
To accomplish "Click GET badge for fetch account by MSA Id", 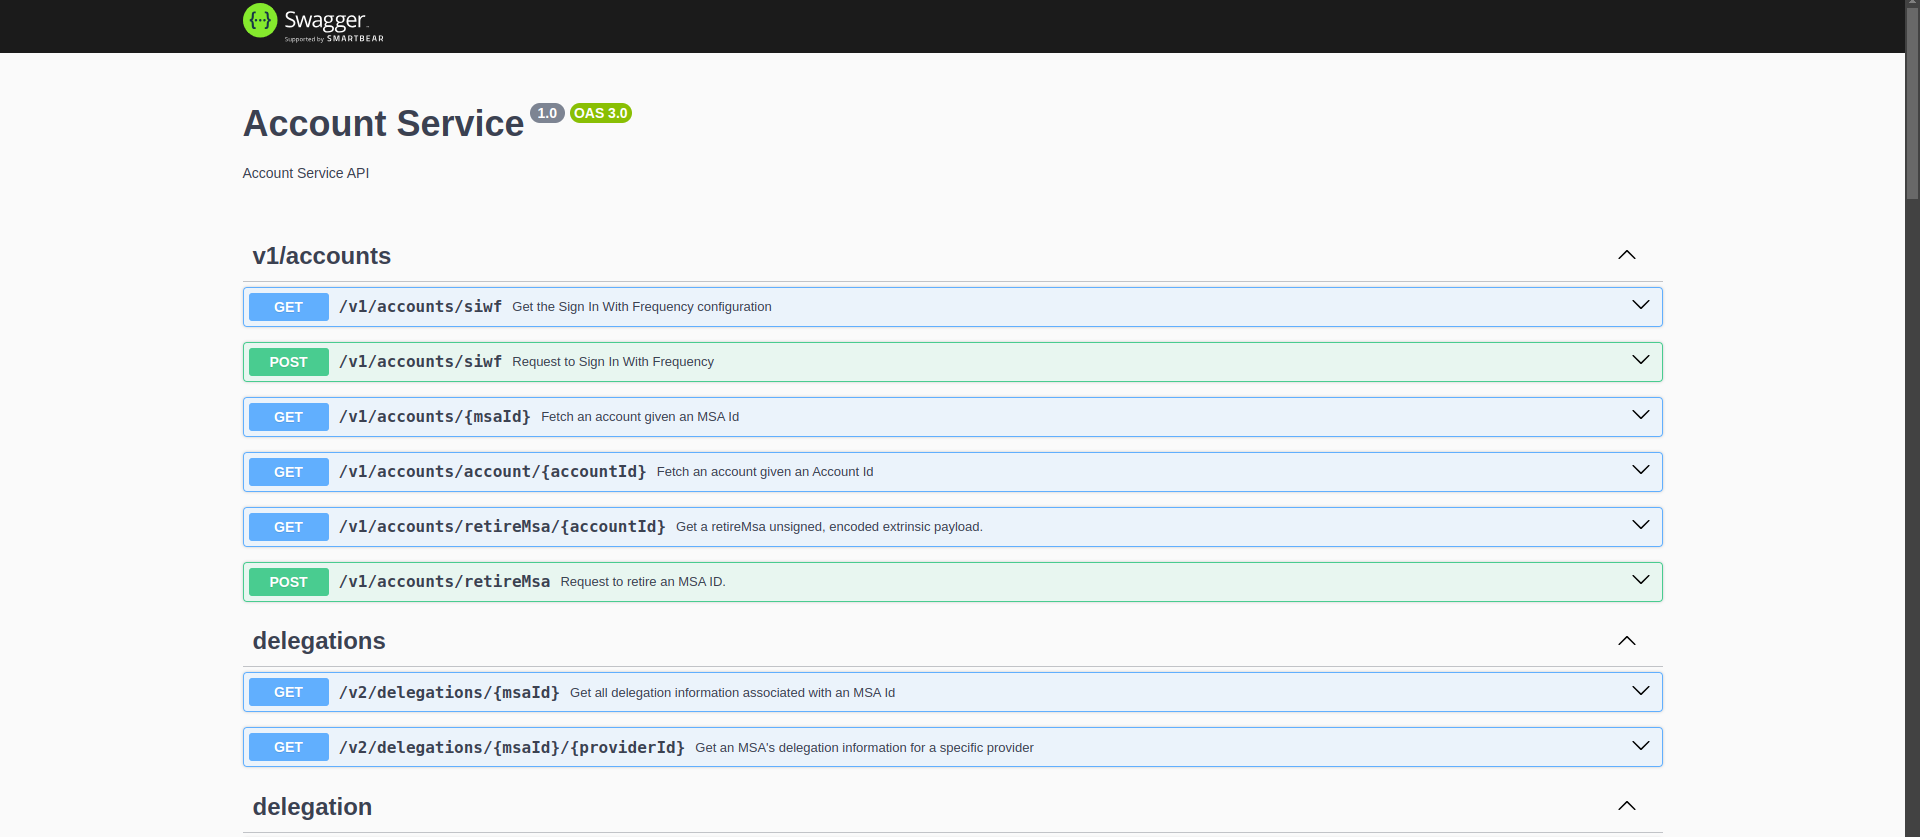I will (x=289, y=417).
